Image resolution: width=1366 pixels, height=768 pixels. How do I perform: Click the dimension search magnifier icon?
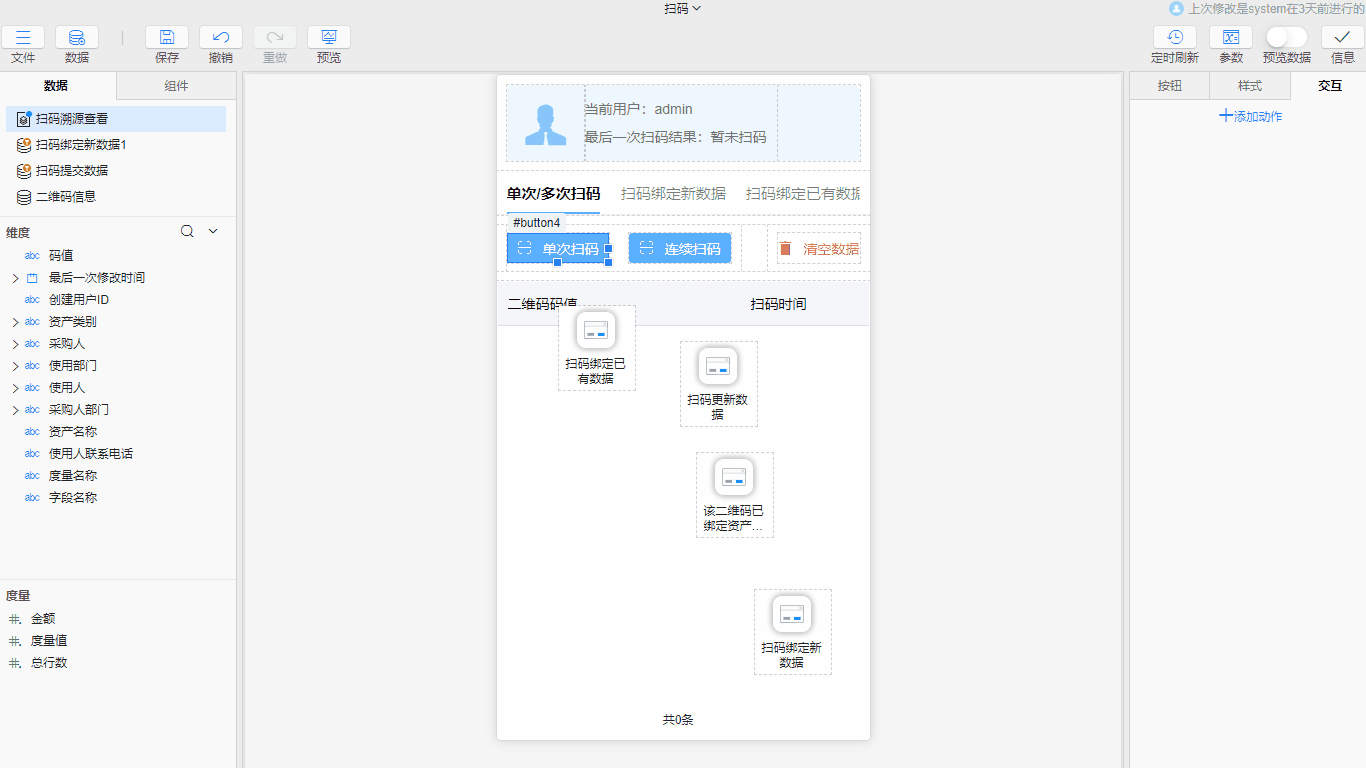click(x=187, y=231)
